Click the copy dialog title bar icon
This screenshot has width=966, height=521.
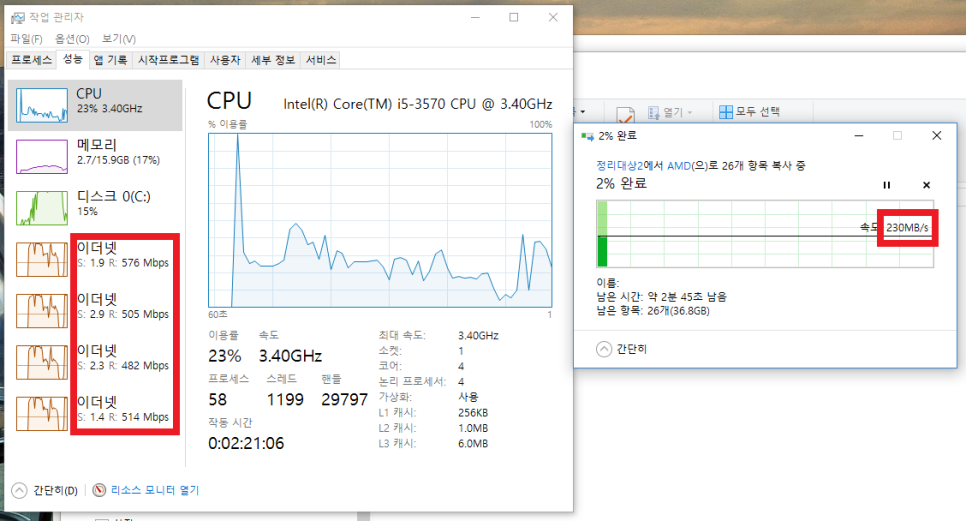(587, 136)
